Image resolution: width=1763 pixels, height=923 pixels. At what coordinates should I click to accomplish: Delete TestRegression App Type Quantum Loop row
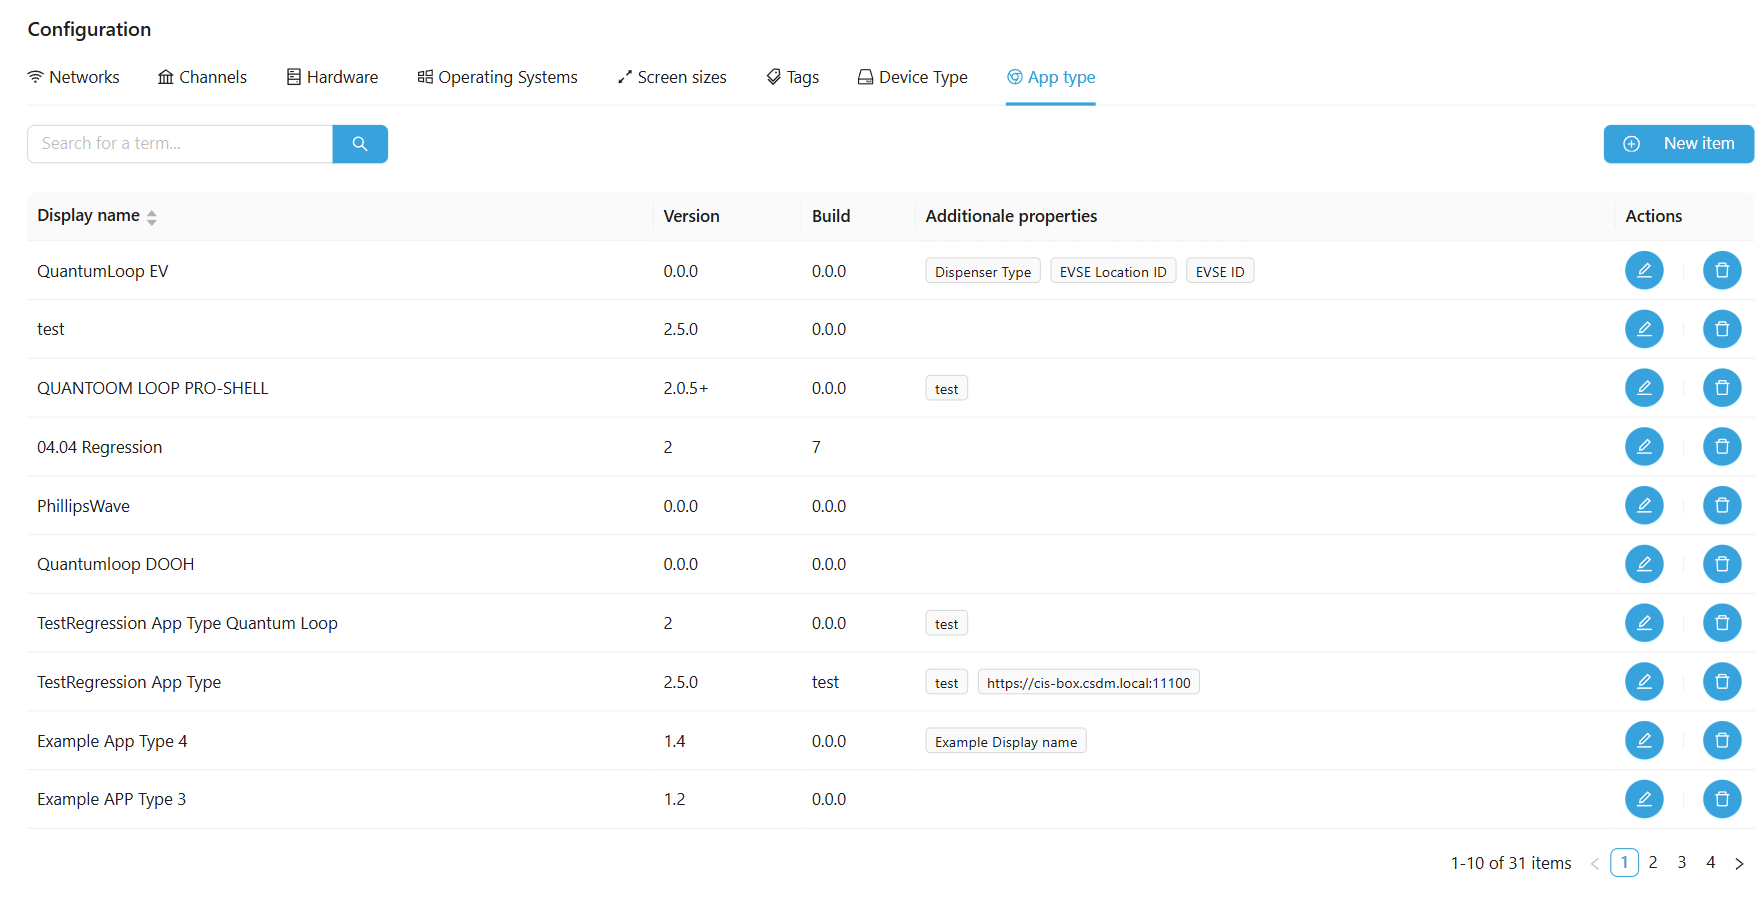click(1721, 623)
